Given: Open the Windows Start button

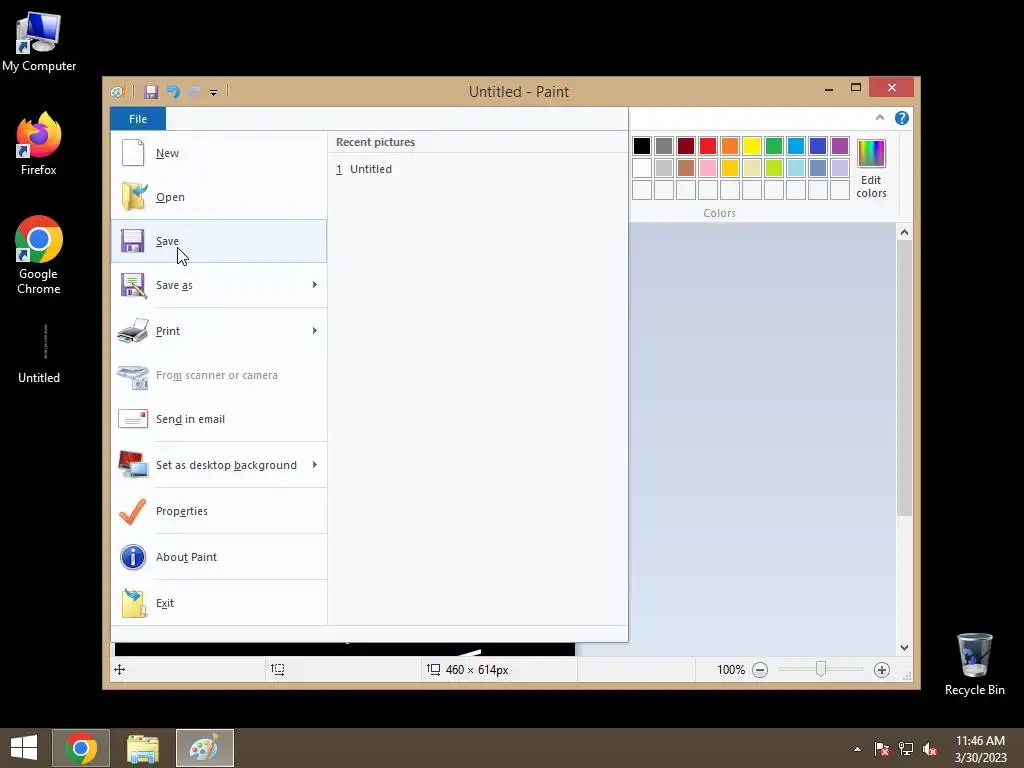Looking at the screenshot, I should pyautogui.click(x=24, y=748).
